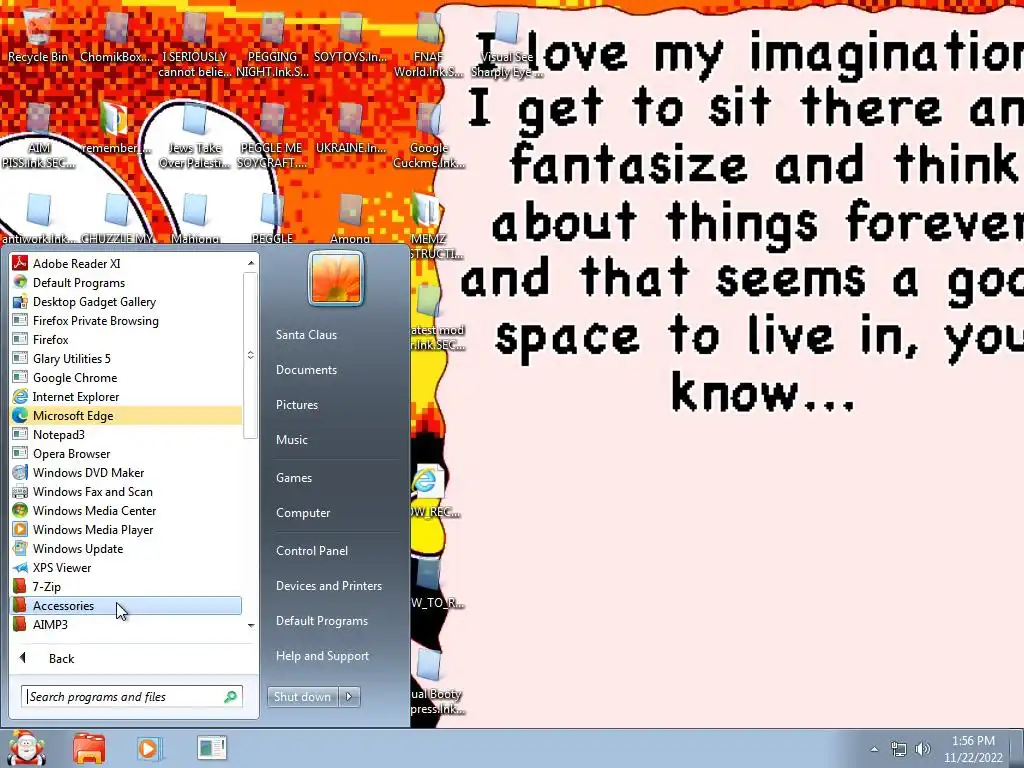
Task: Expand the 7-Zip folder
Action: 126,586
